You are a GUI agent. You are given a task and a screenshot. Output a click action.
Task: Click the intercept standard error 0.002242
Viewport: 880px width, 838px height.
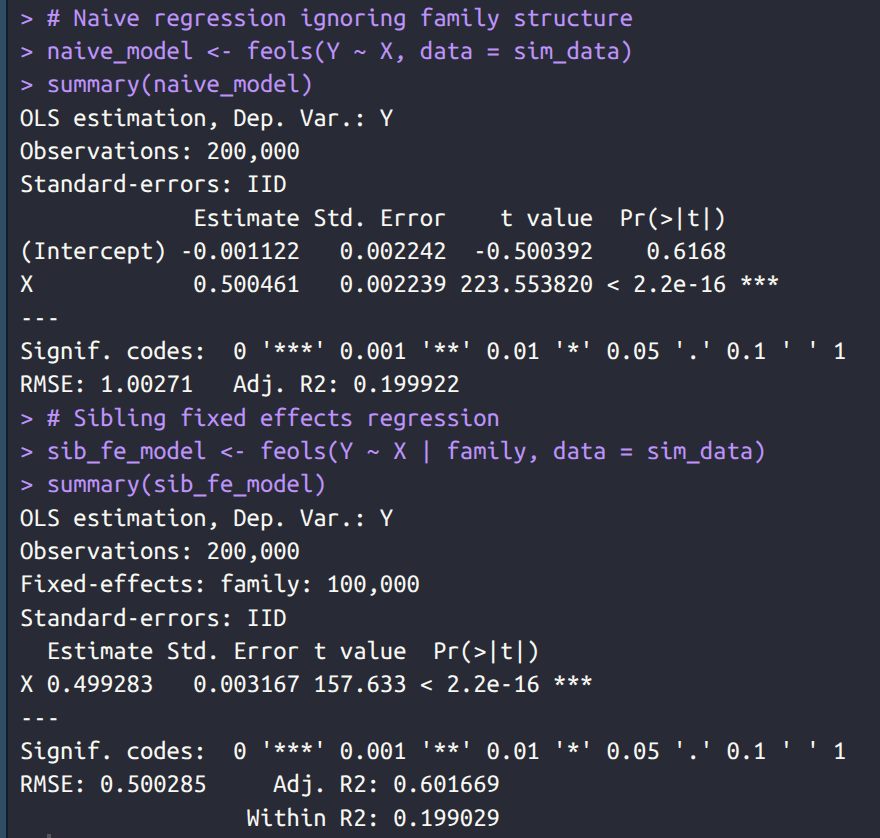click(393, 251)
